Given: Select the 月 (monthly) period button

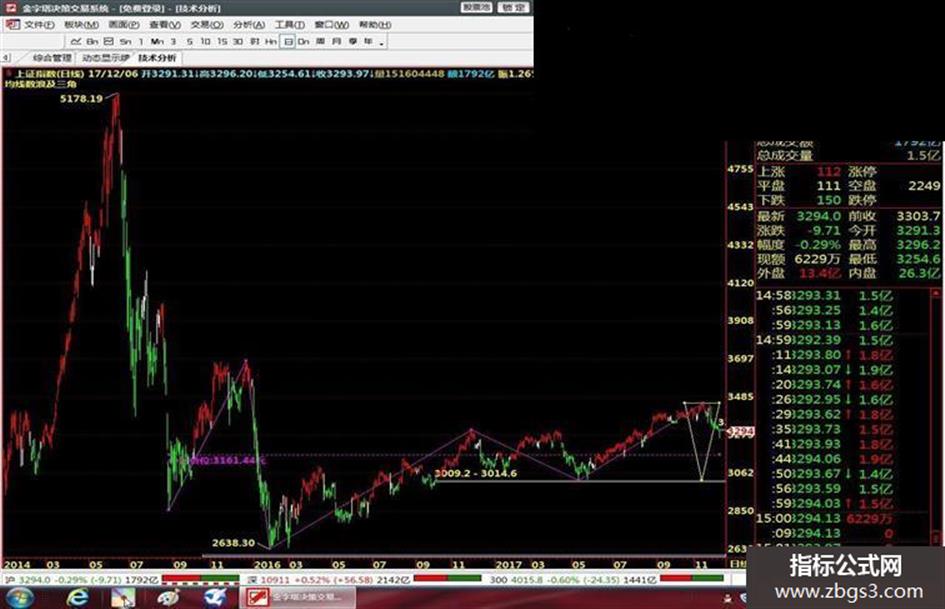Looking at the screenshot, I should [336, 42].
